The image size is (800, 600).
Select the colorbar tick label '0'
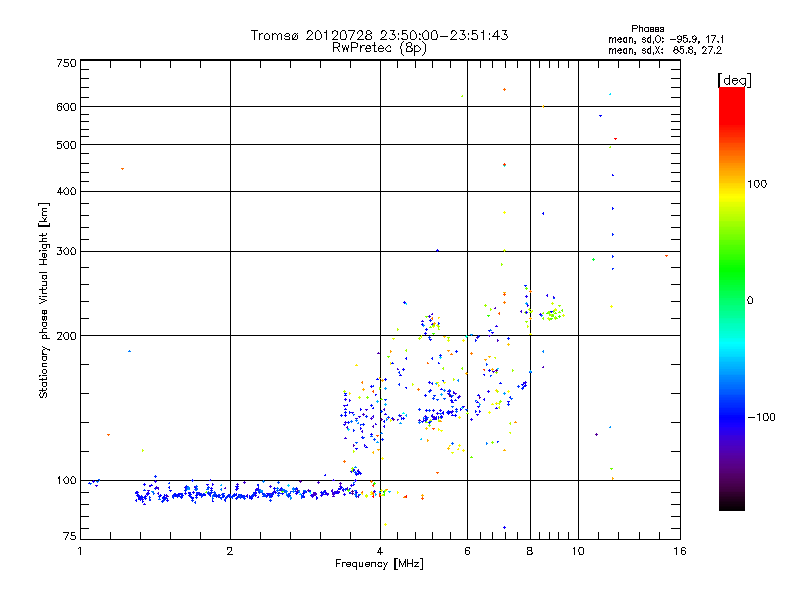tap(750, 300)
